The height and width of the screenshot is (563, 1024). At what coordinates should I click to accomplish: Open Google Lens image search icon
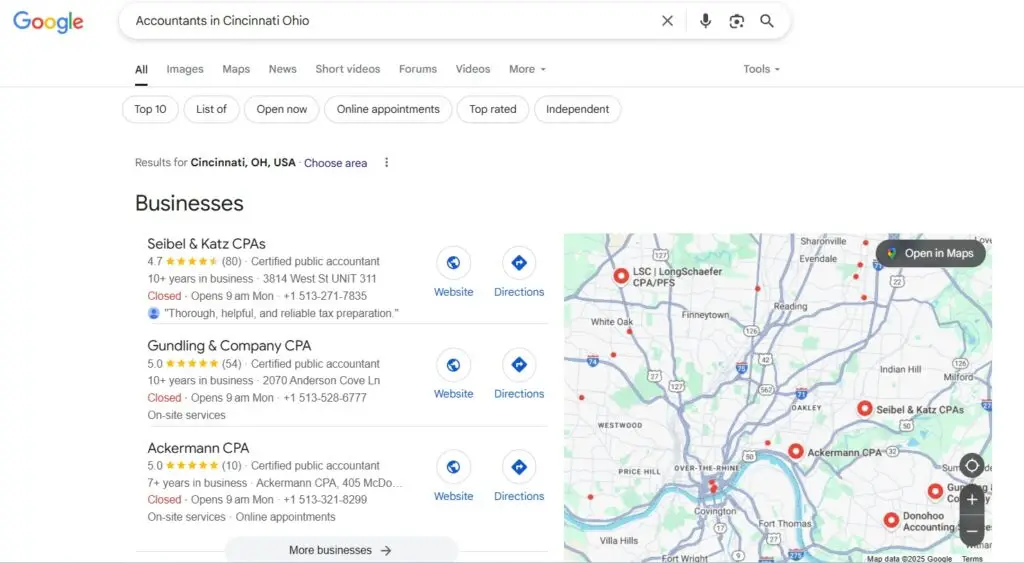737,21
